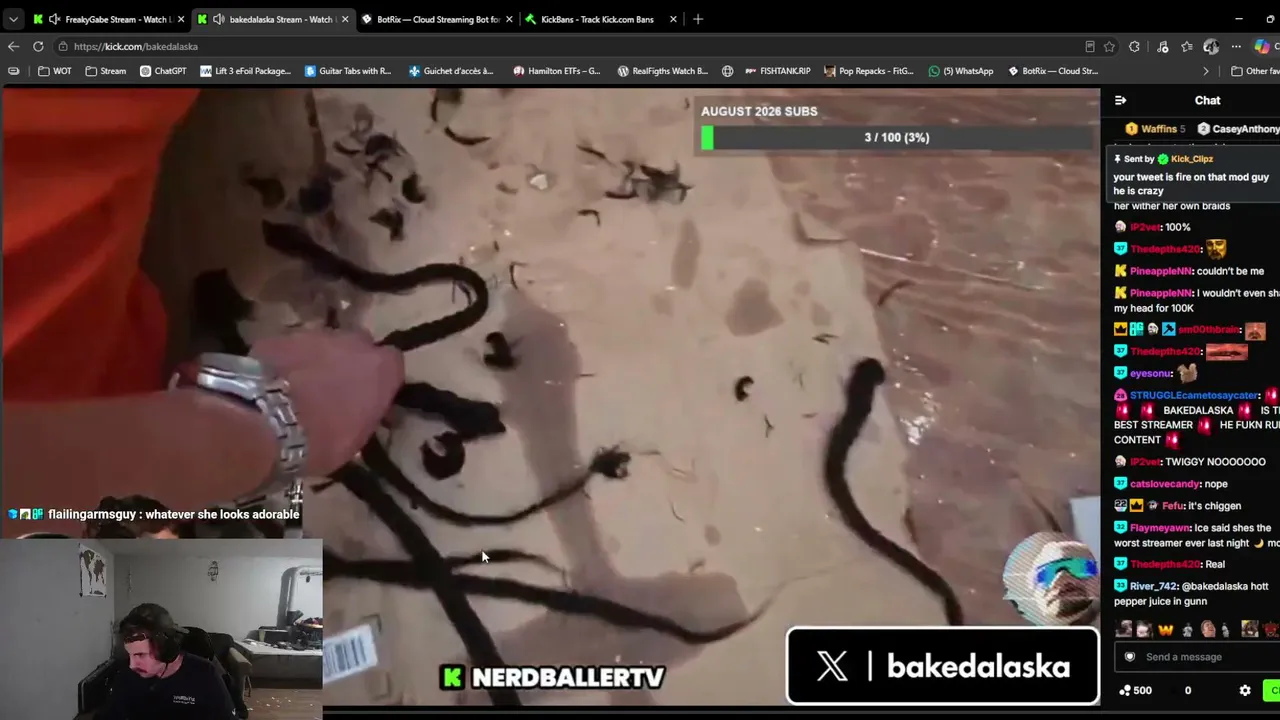Viewport: 1280px width, 720px height.
Task: Switch to the KickBans Track Kick.com Bans tab
Action: [x=602, y=19]
